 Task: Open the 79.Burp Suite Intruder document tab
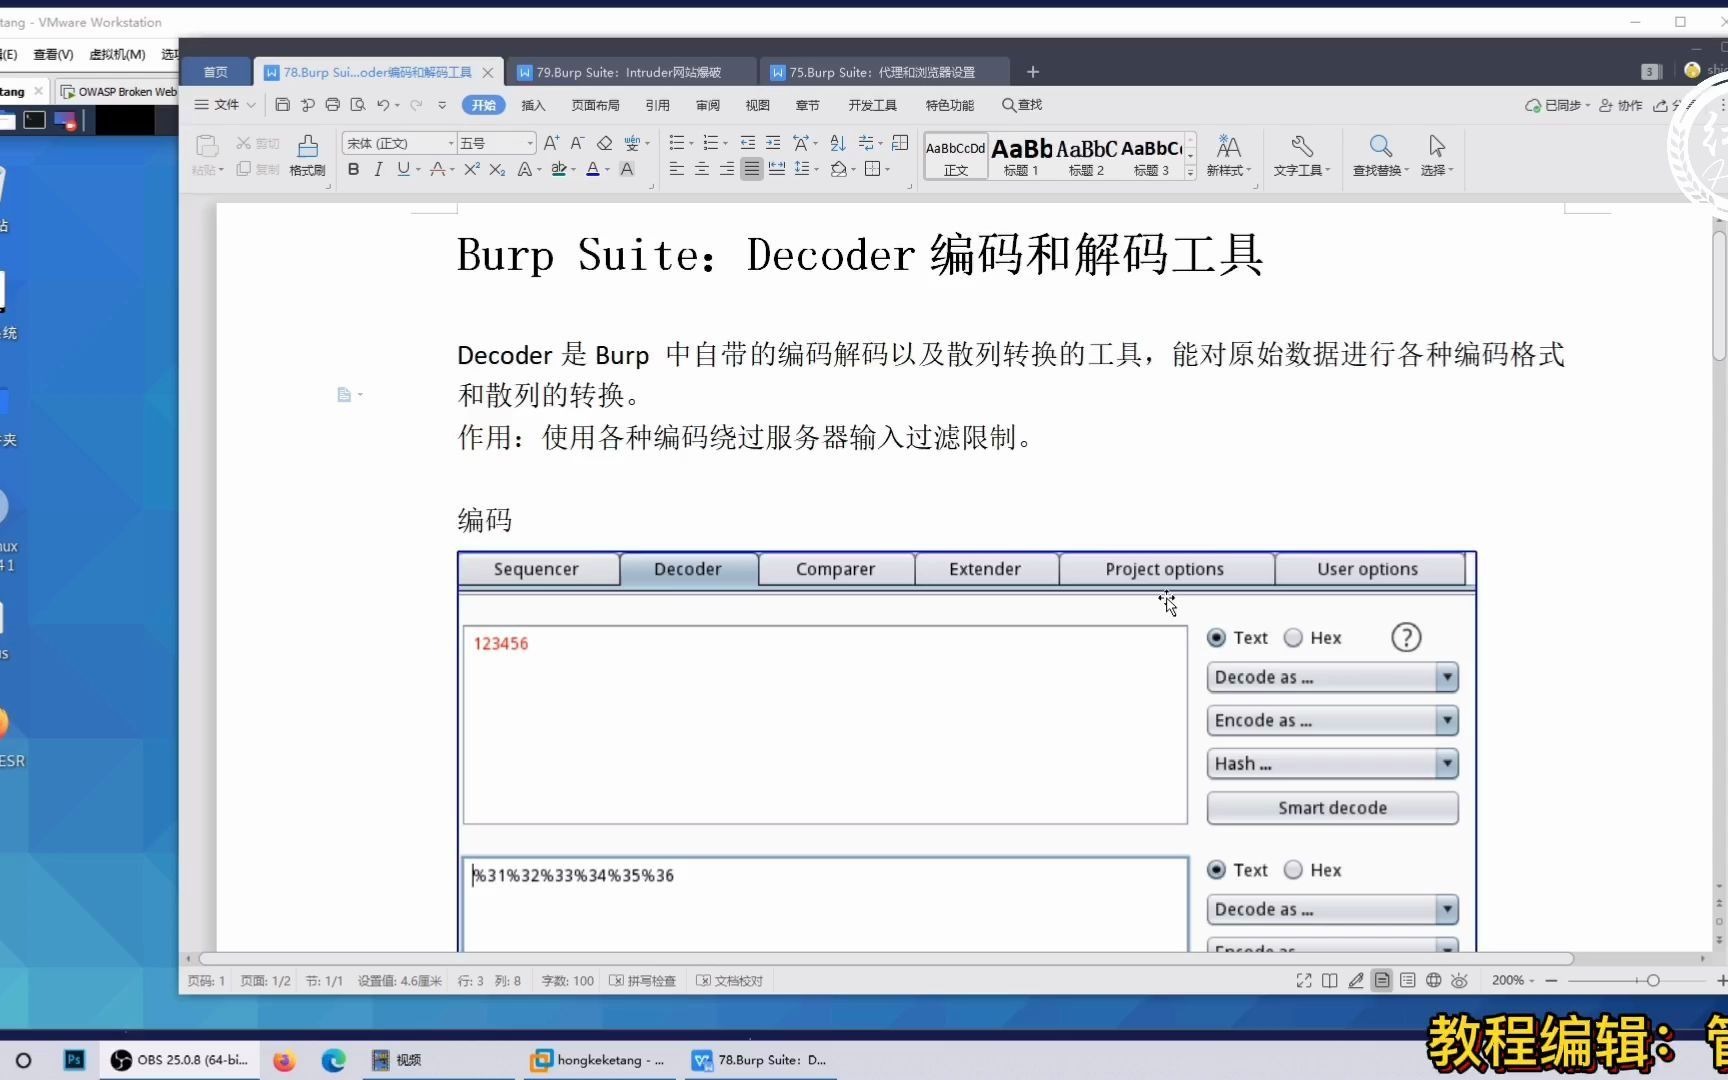[632, 71]
